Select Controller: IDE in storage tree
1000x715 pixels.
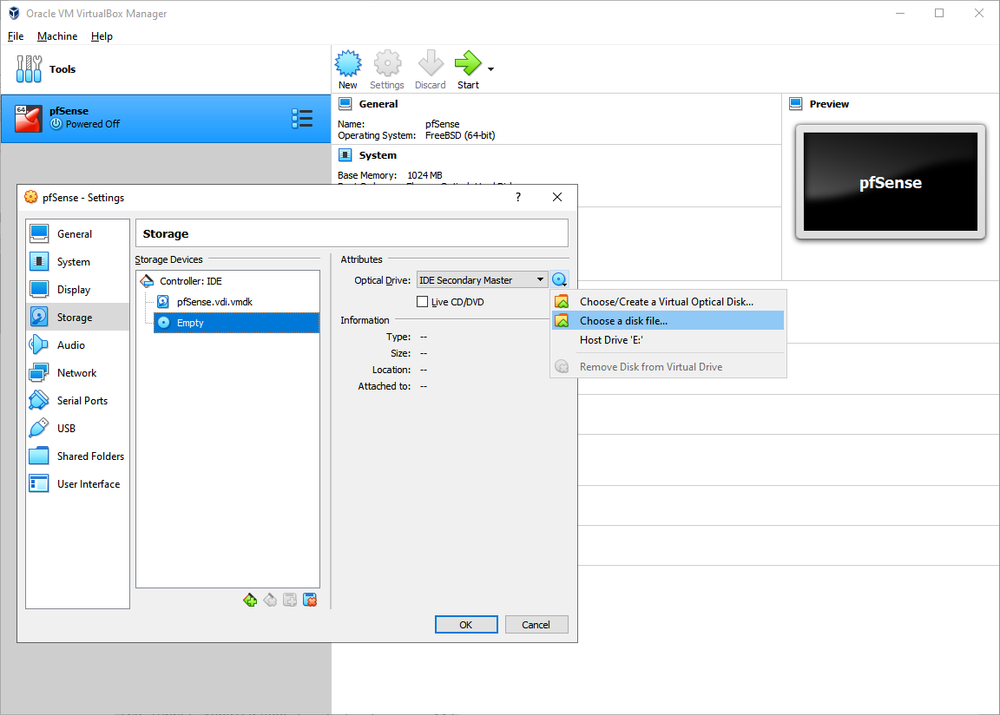(x=228, y=281)
